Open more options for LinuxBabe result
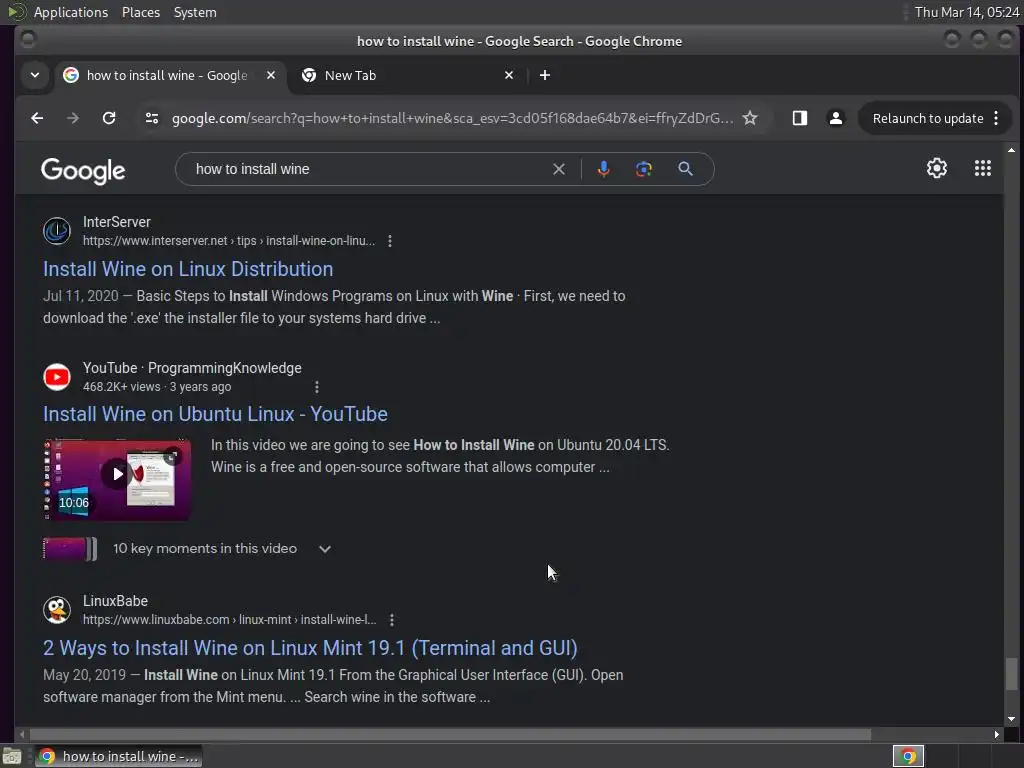This screenshot has height=768, width=1024. click(392, 620)
